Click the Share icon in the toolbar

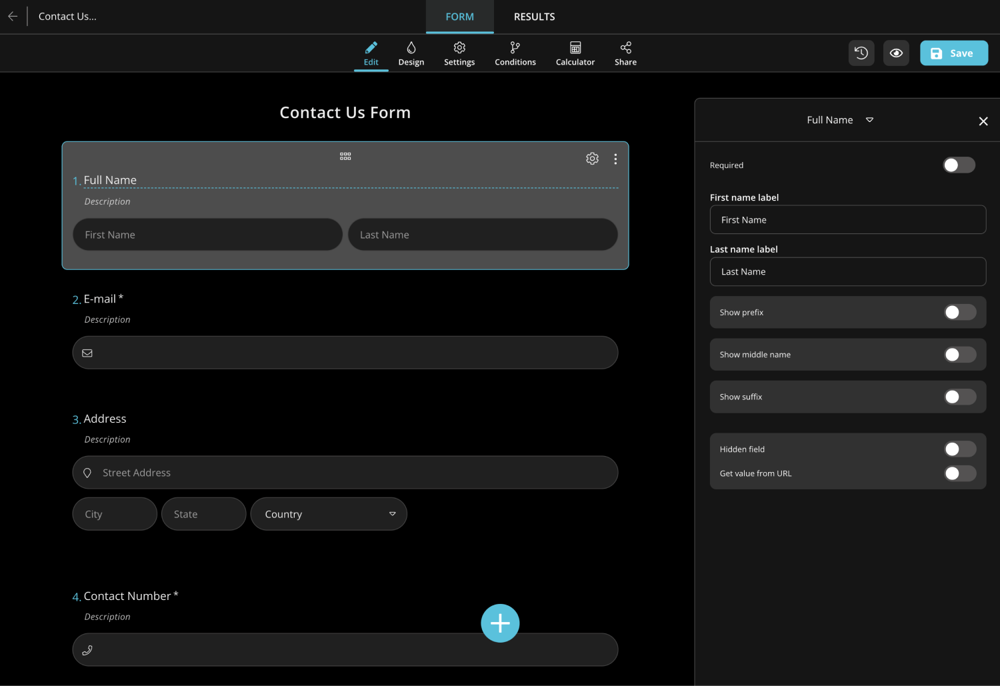(625, 53)
